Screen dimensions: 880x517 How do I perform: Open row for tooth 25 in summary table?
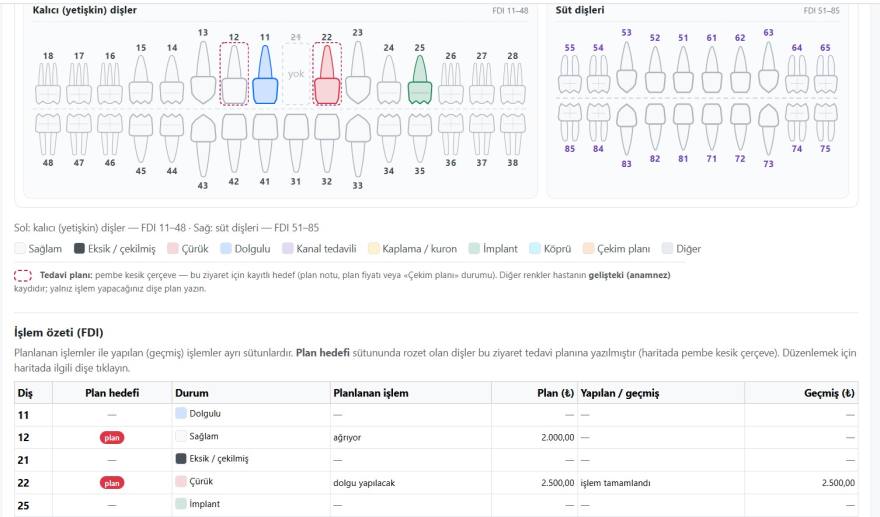pos(436,505)
